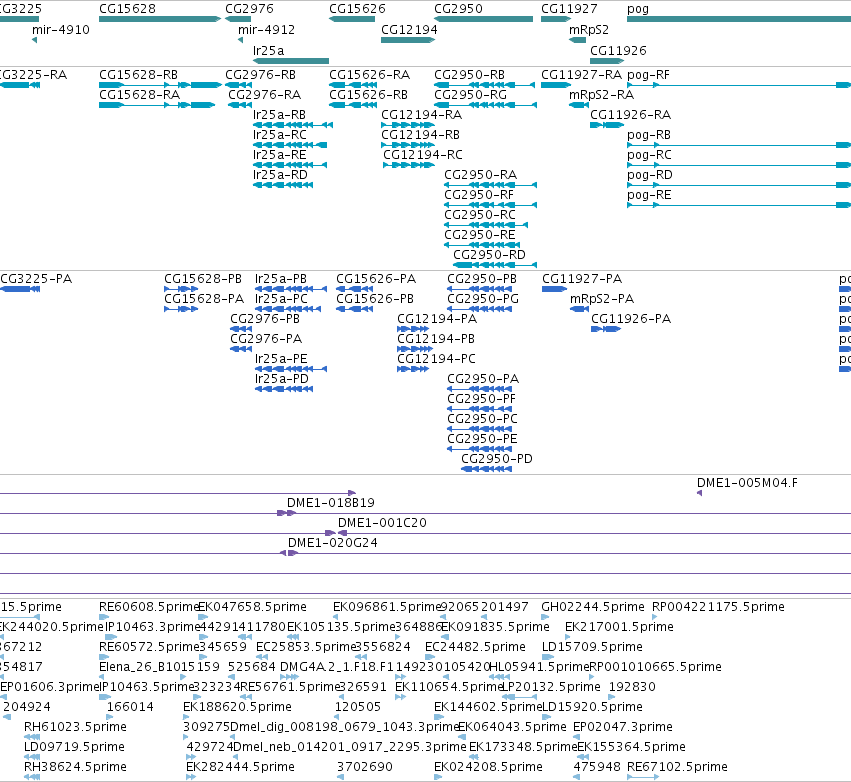Select protein CG12194-PB
The height and width of the screenshot is (782, 851).
[436, 339]
